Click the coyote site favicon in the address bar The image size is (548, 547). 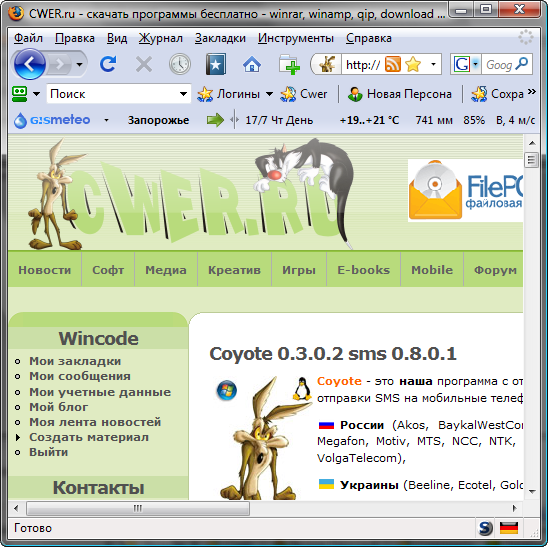tap(327, 64)
